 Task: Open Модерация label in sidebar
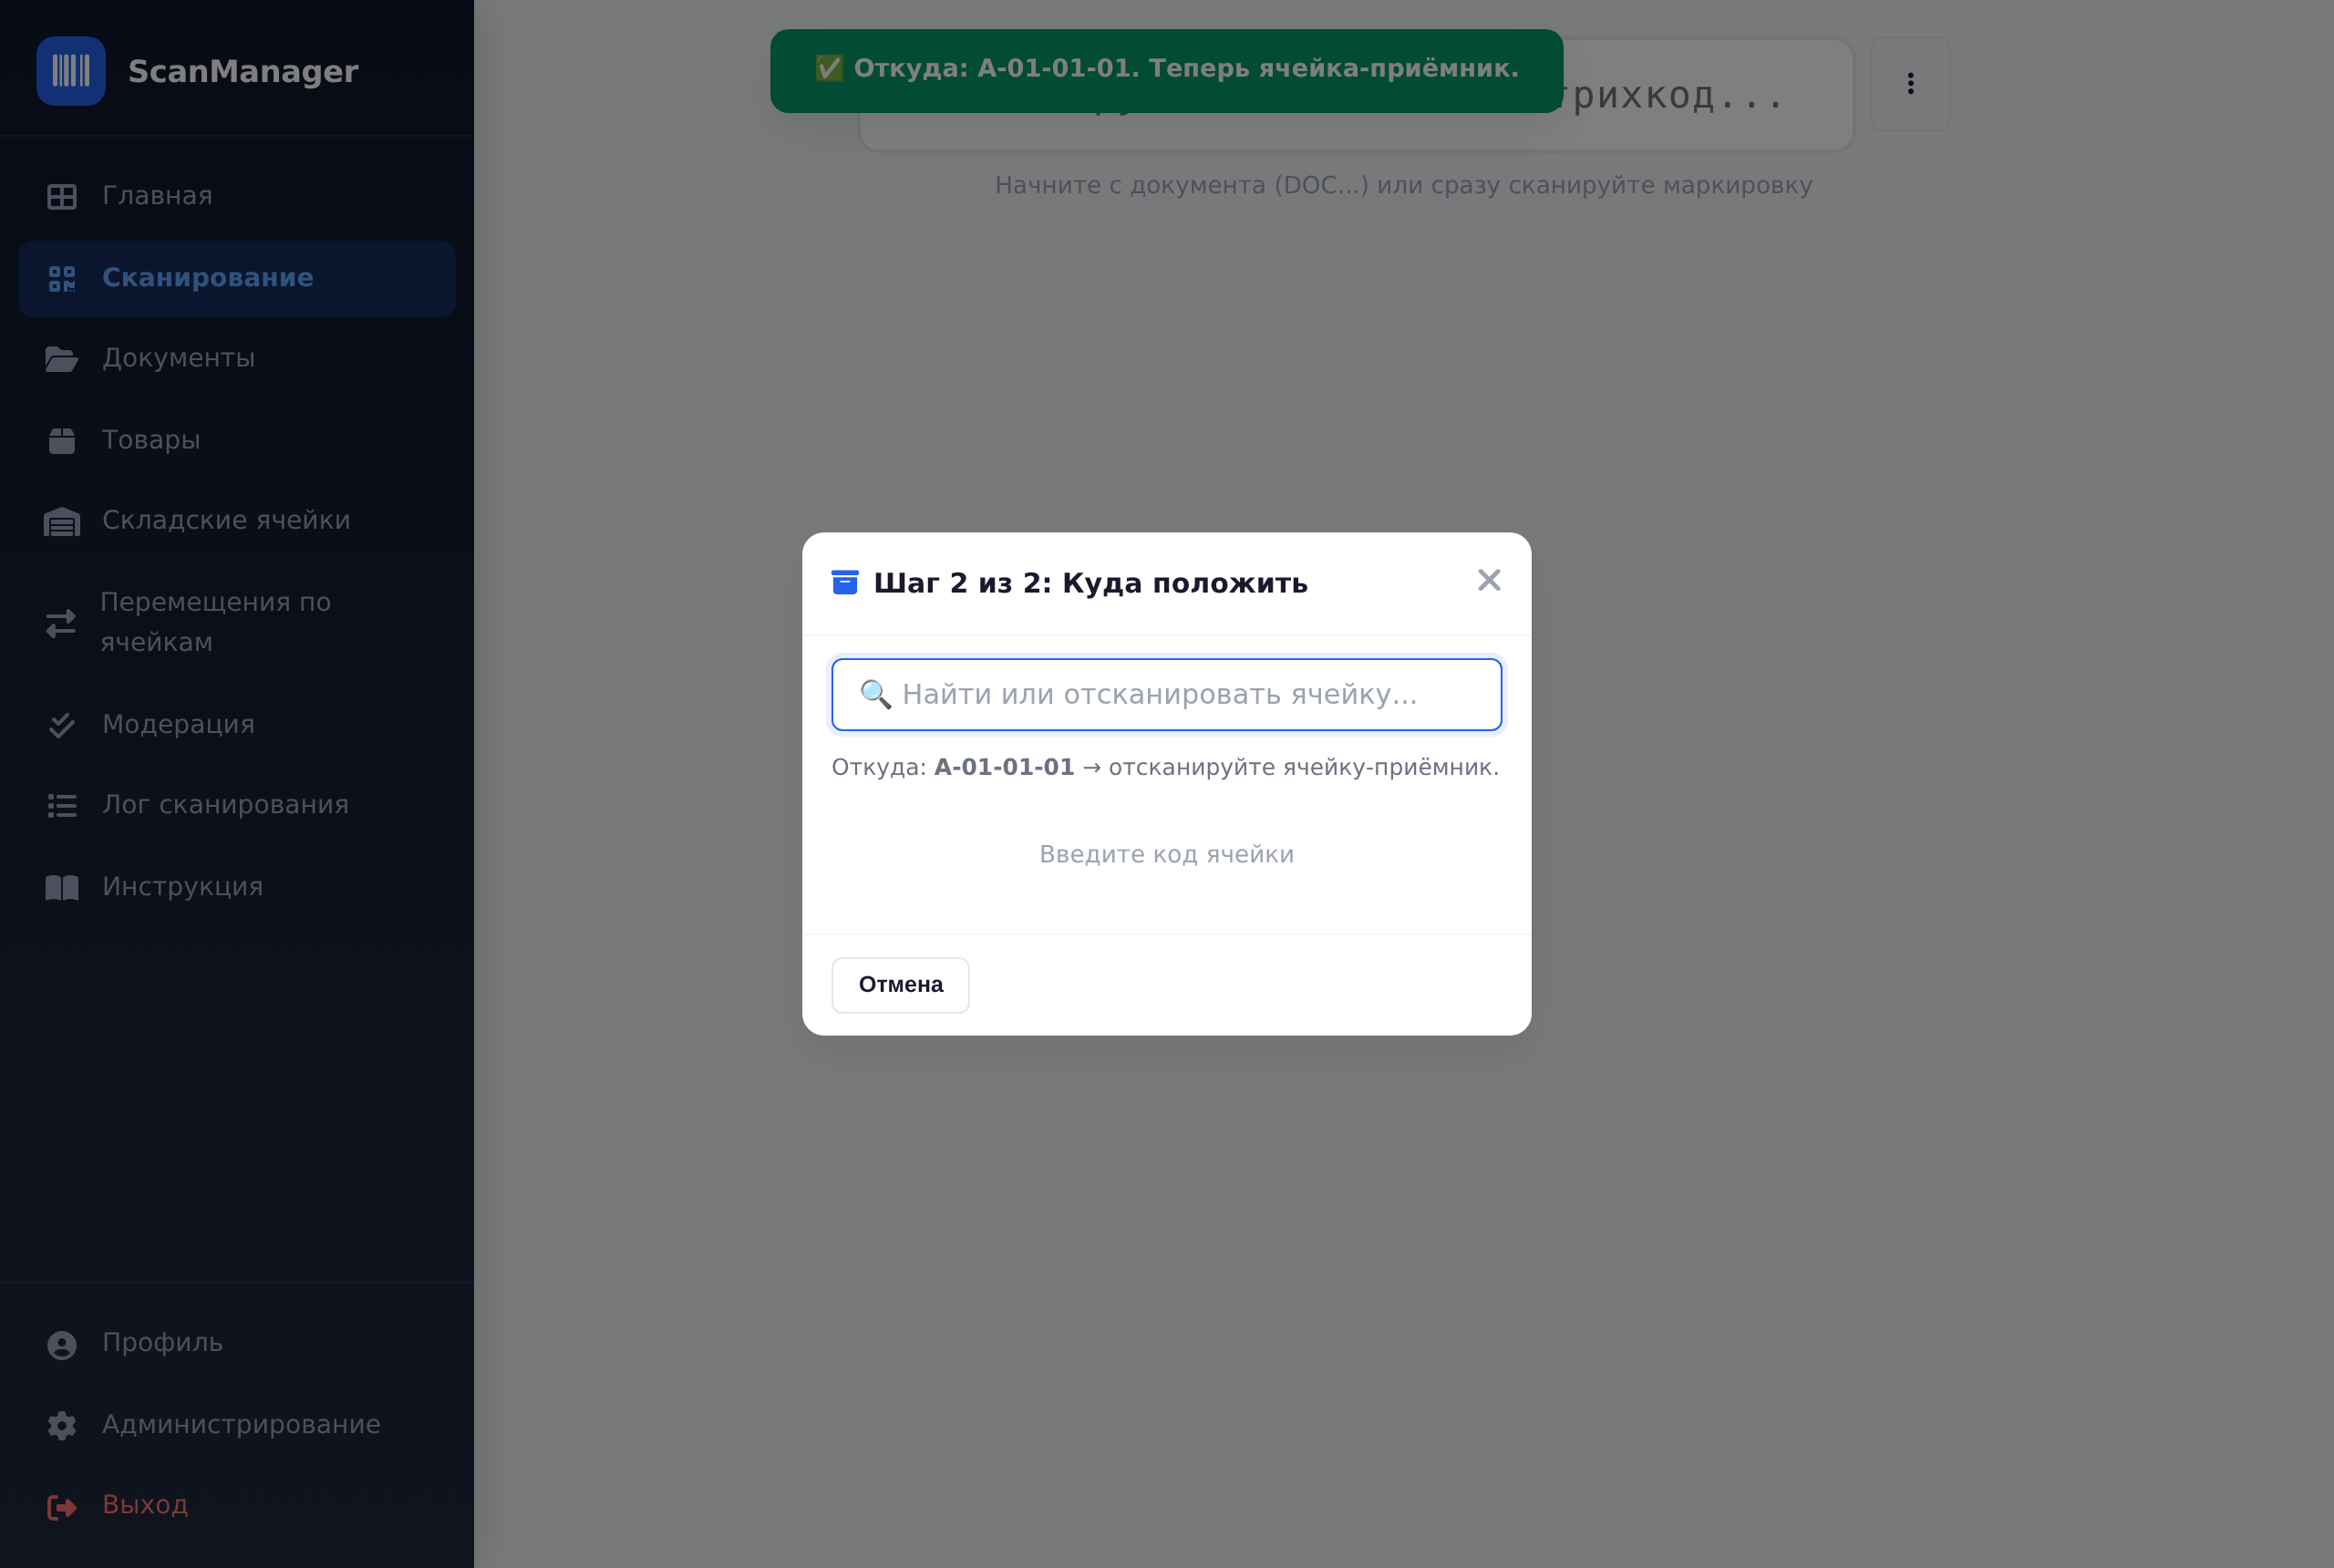pos(179,724)
